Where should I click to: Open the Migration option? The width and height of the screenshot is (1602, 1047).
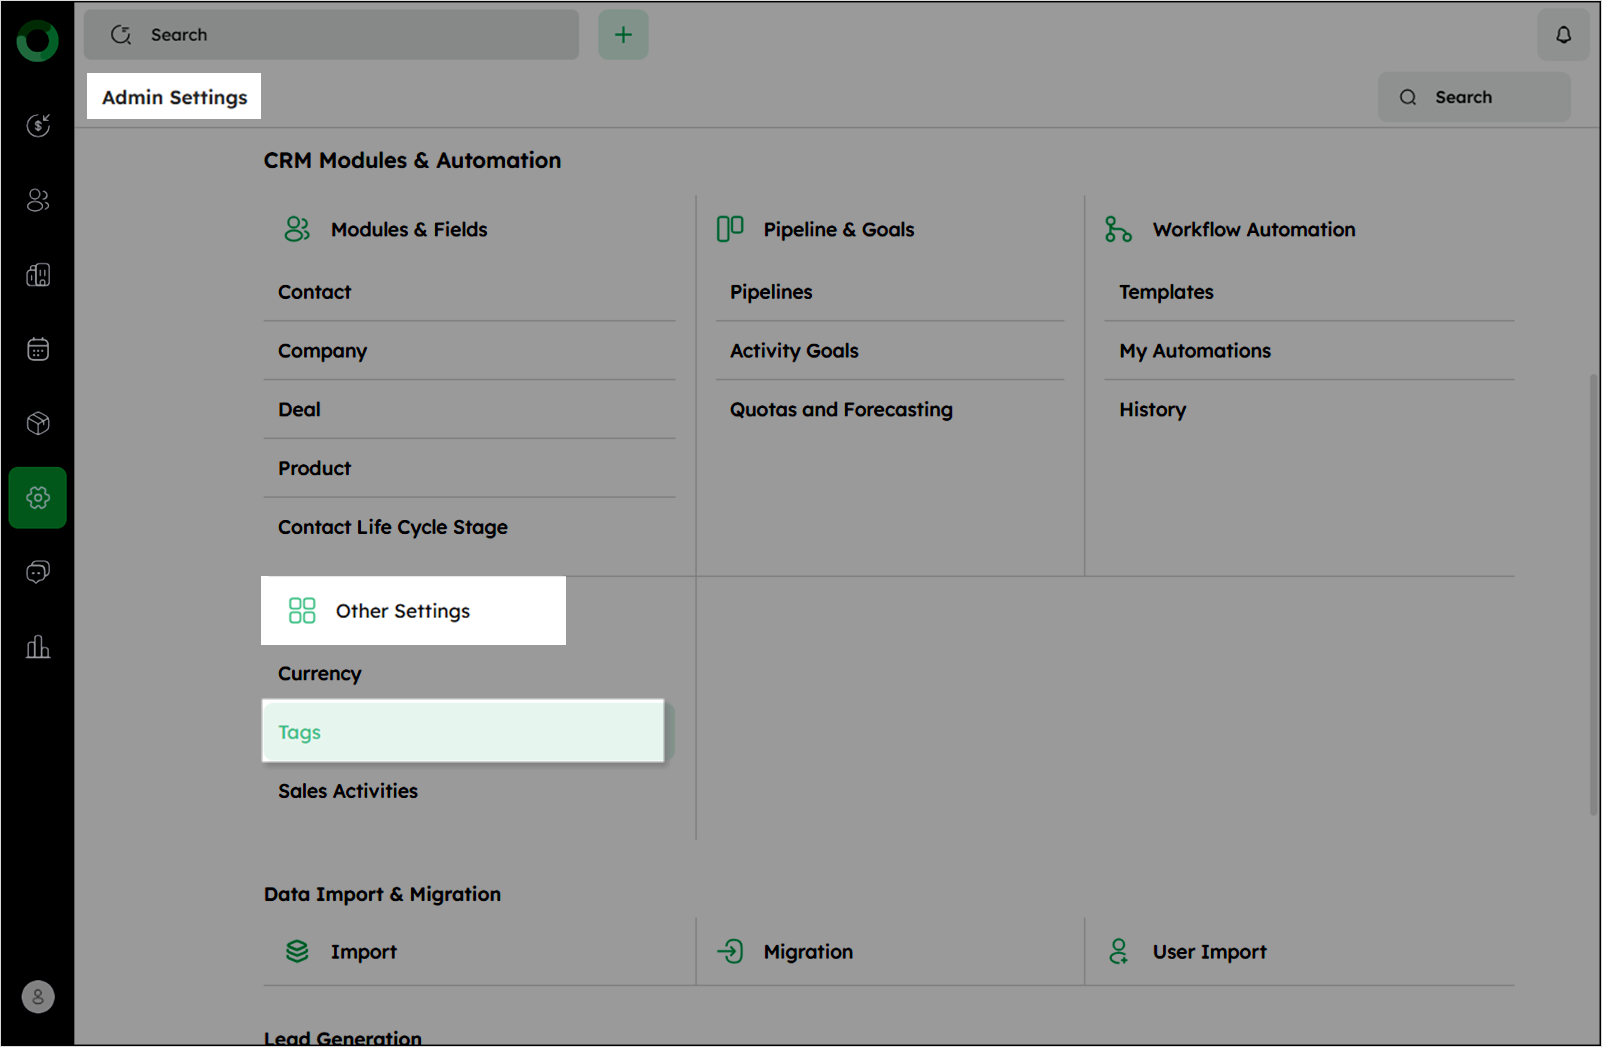pyautogui.click(x=807, y=952)
